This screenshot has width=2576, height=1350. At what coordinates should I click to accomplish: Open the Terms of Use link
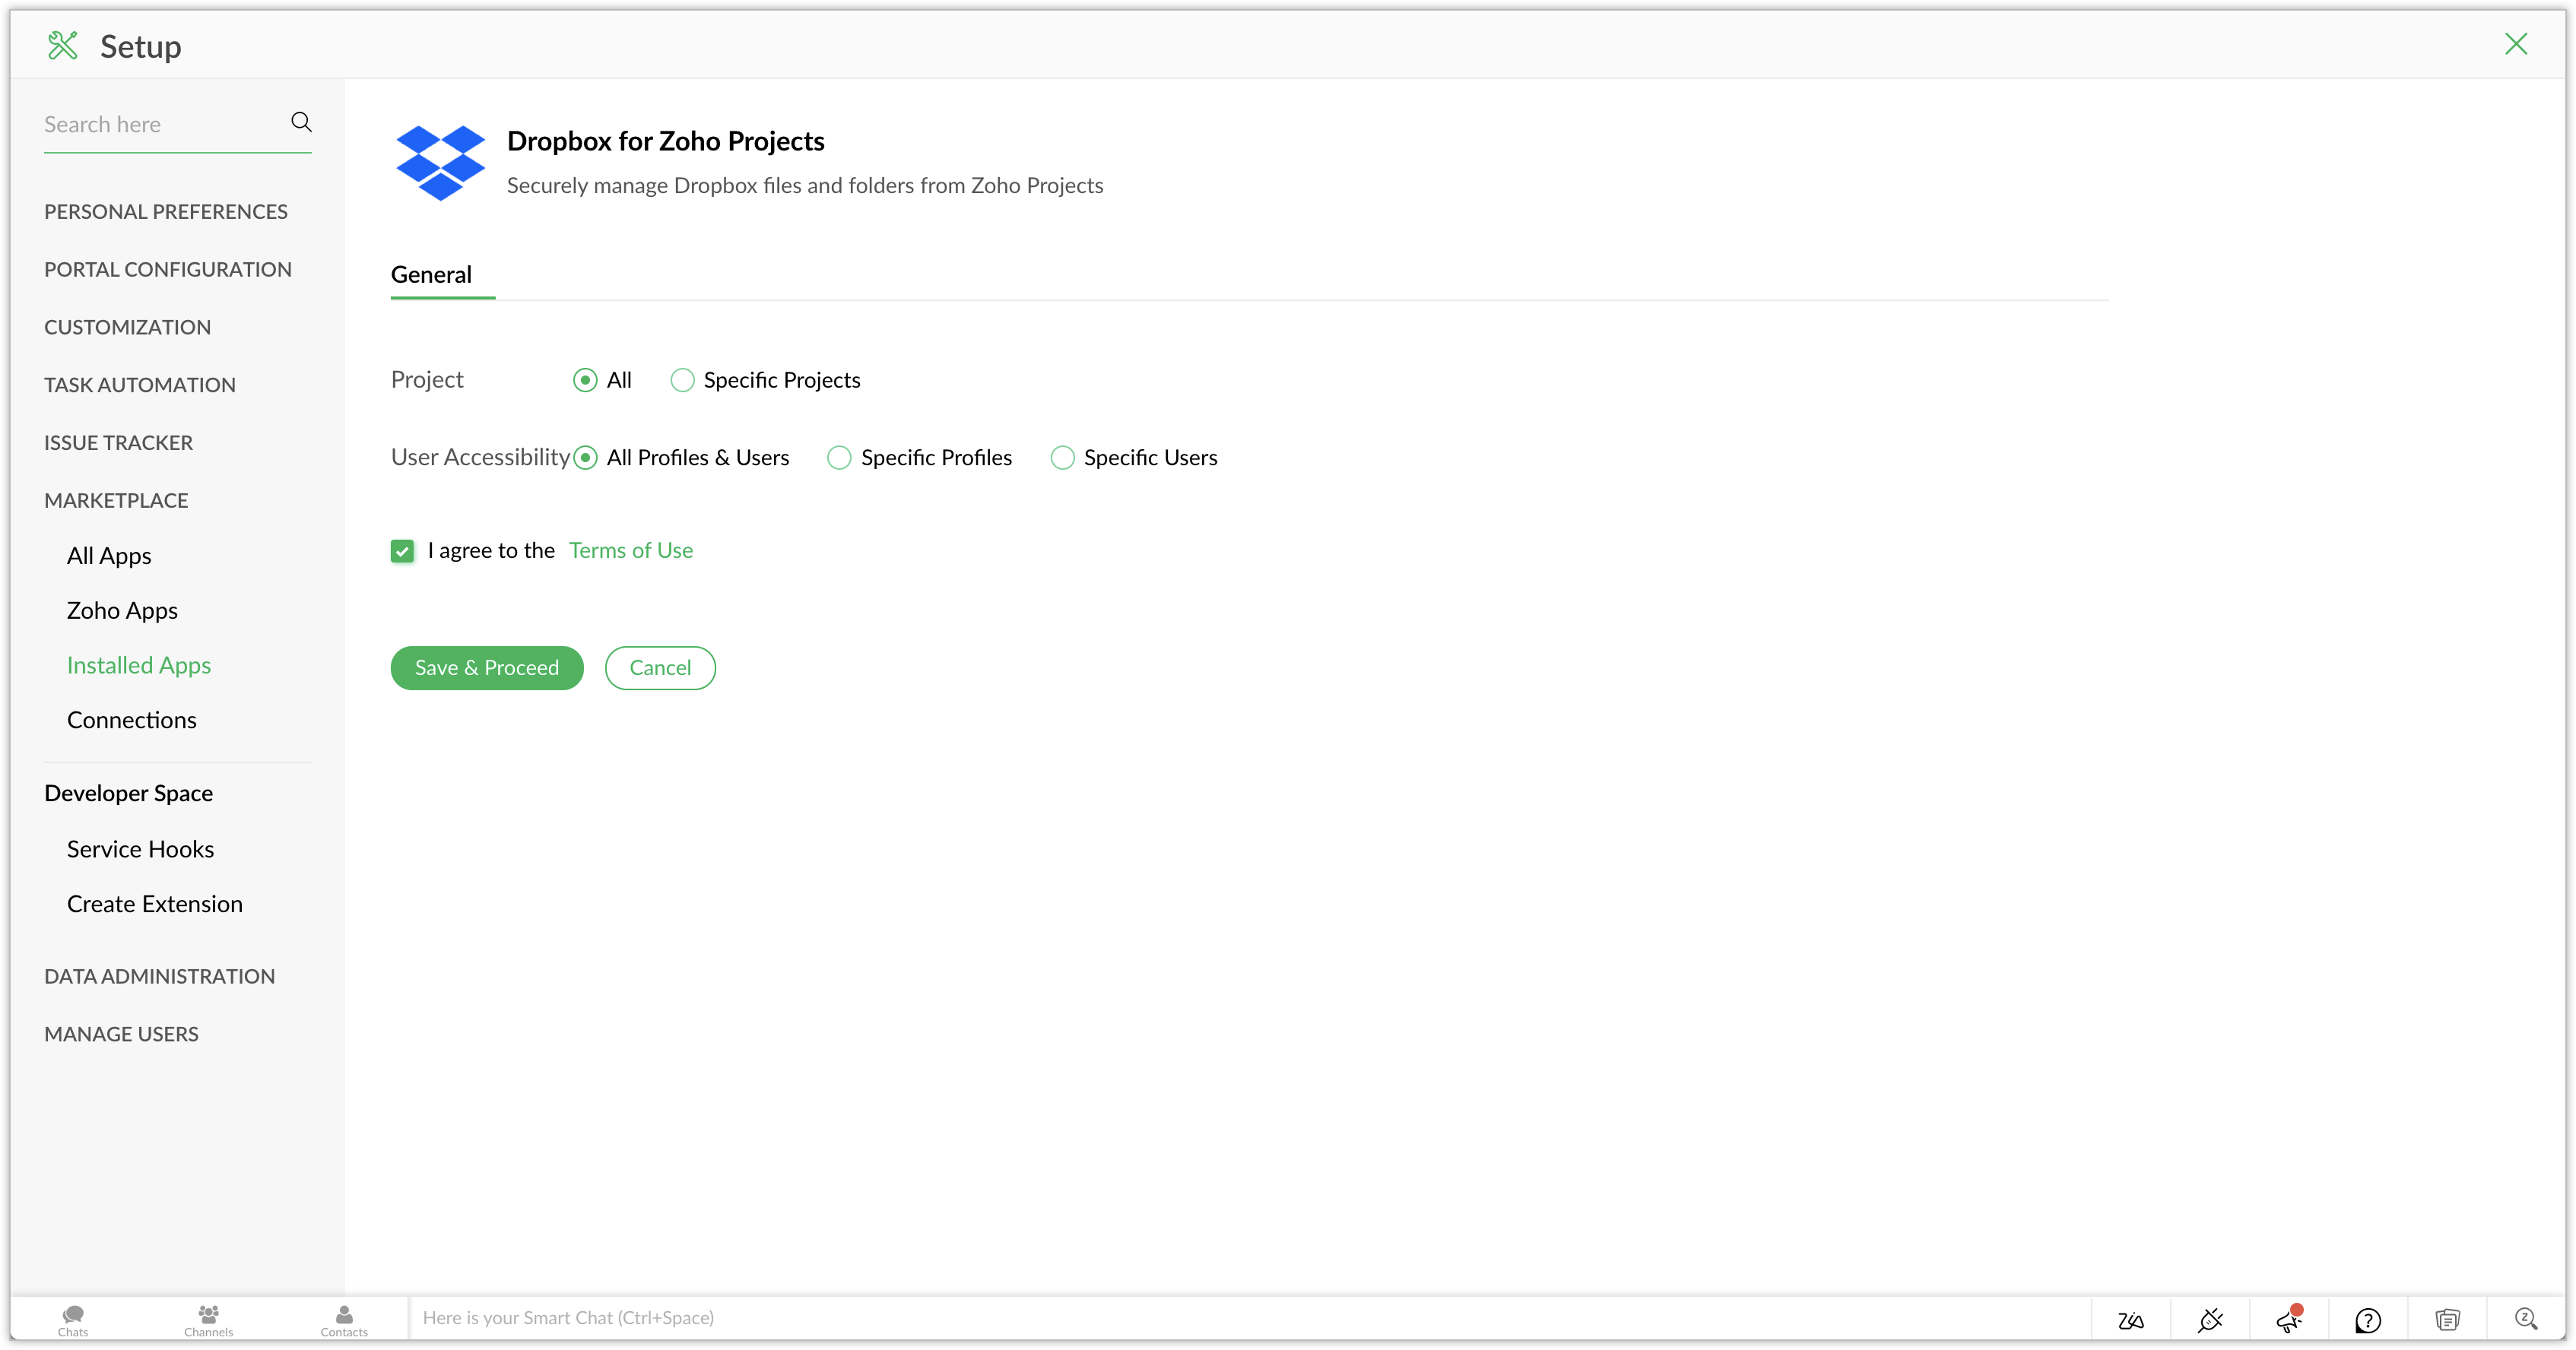click(x=631, y=550)
